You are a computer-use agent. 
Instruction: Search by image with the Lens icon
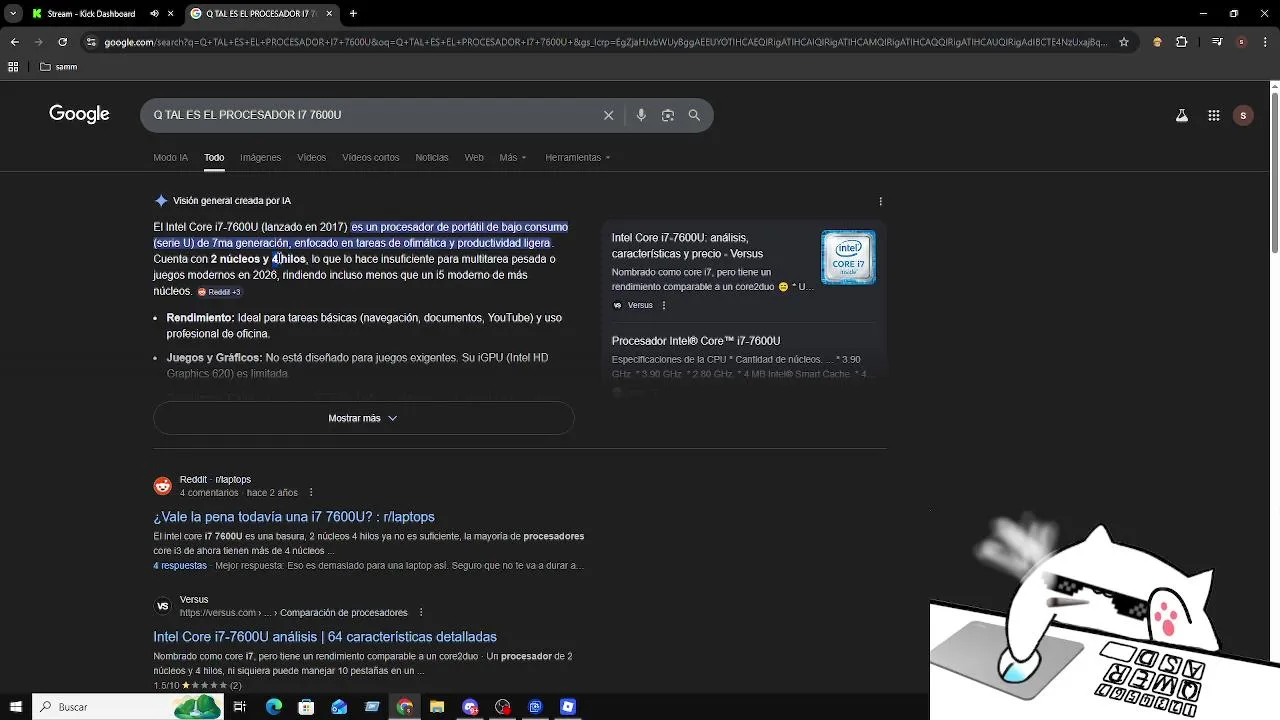[668, 115]
